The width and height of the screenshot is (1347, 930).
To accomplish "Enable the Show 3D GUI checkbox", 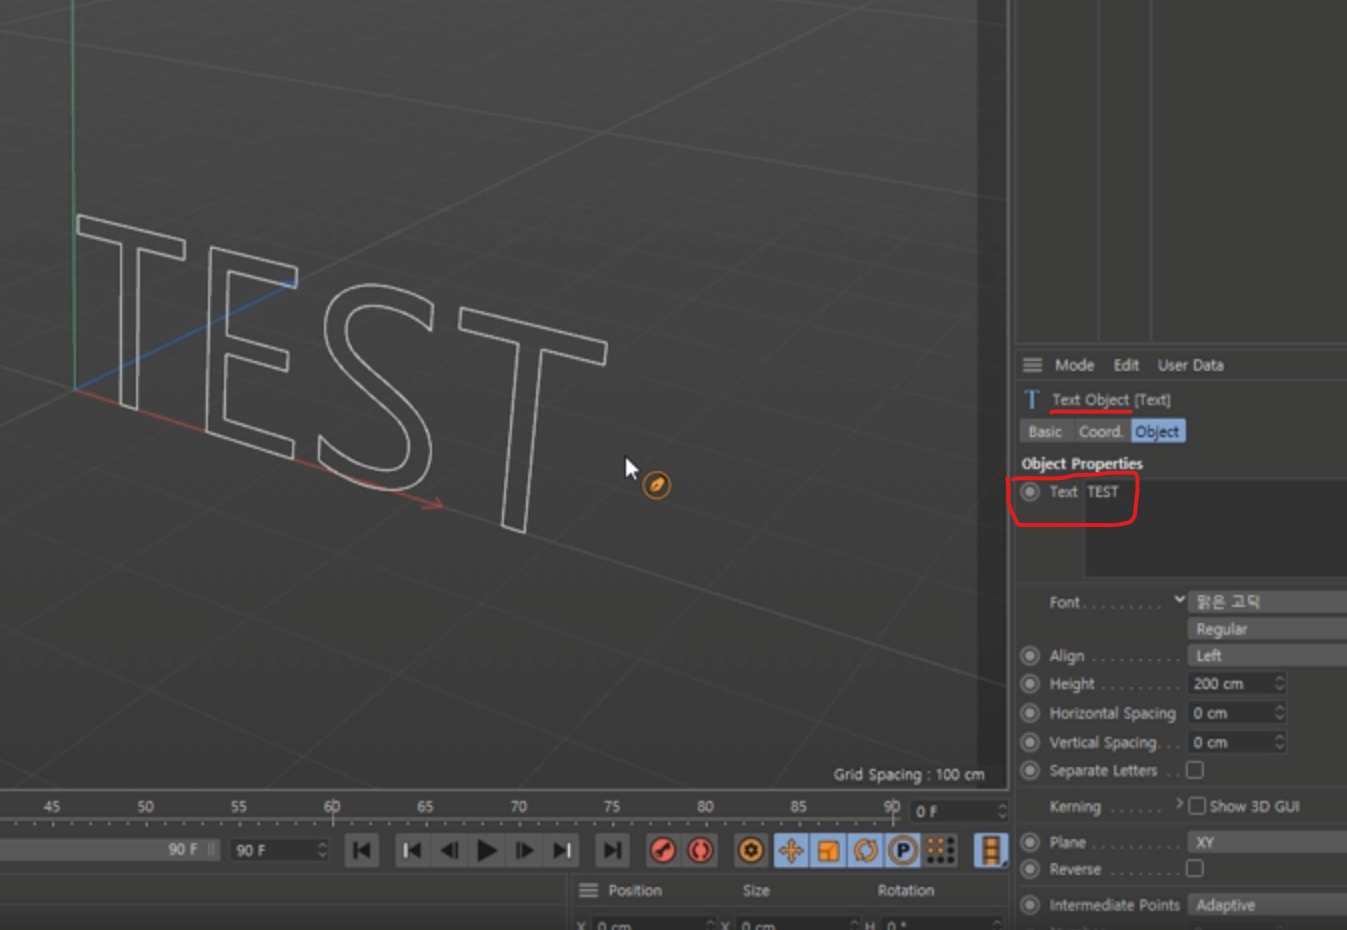I will [x=1197, y=806].
